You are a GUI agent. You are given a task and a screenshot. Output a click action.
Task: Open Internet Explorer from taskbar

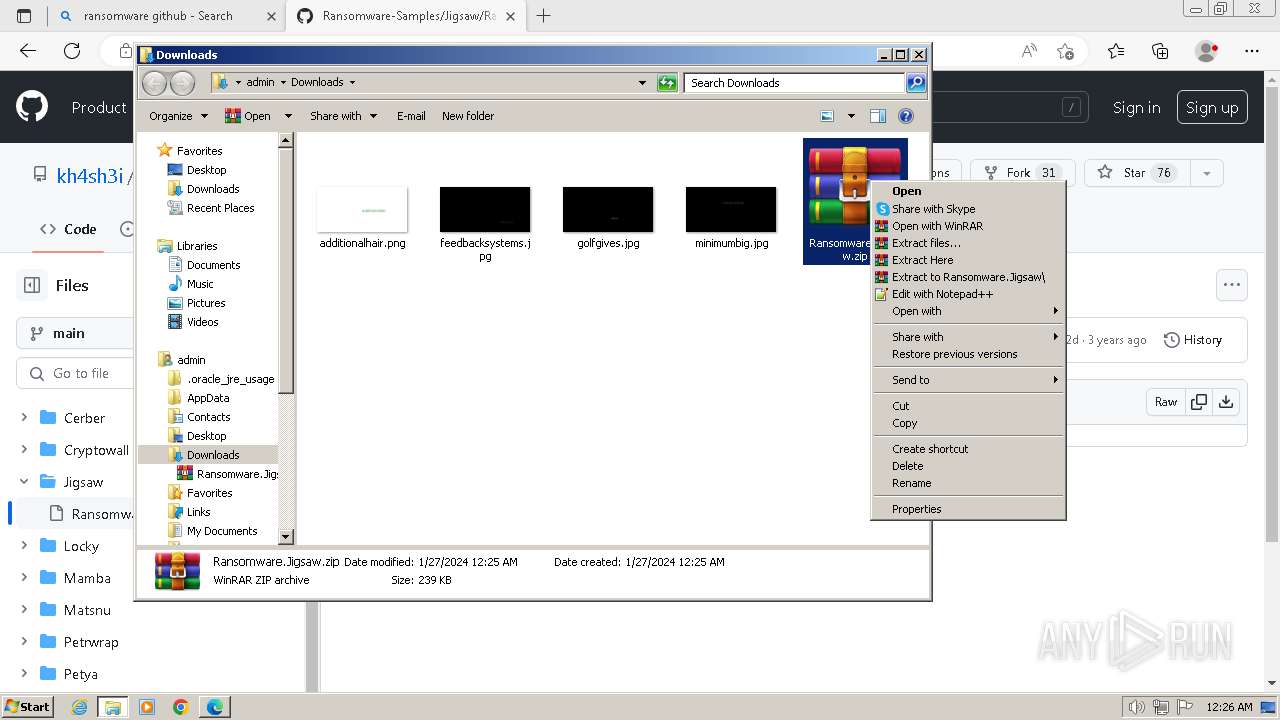(79, 707)
